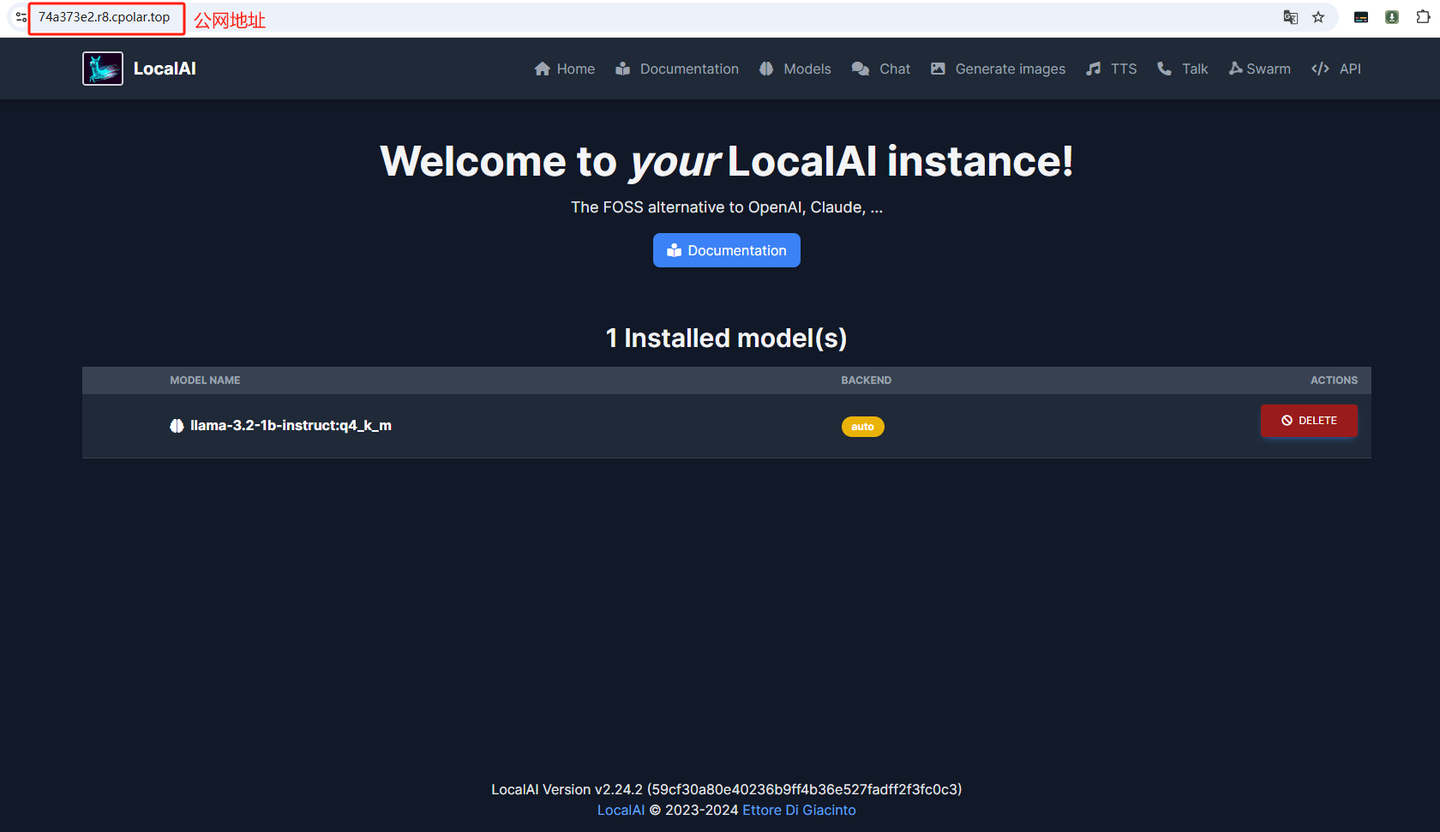Open Home via the house icon
1440x832 pixels.
[542, 68]
